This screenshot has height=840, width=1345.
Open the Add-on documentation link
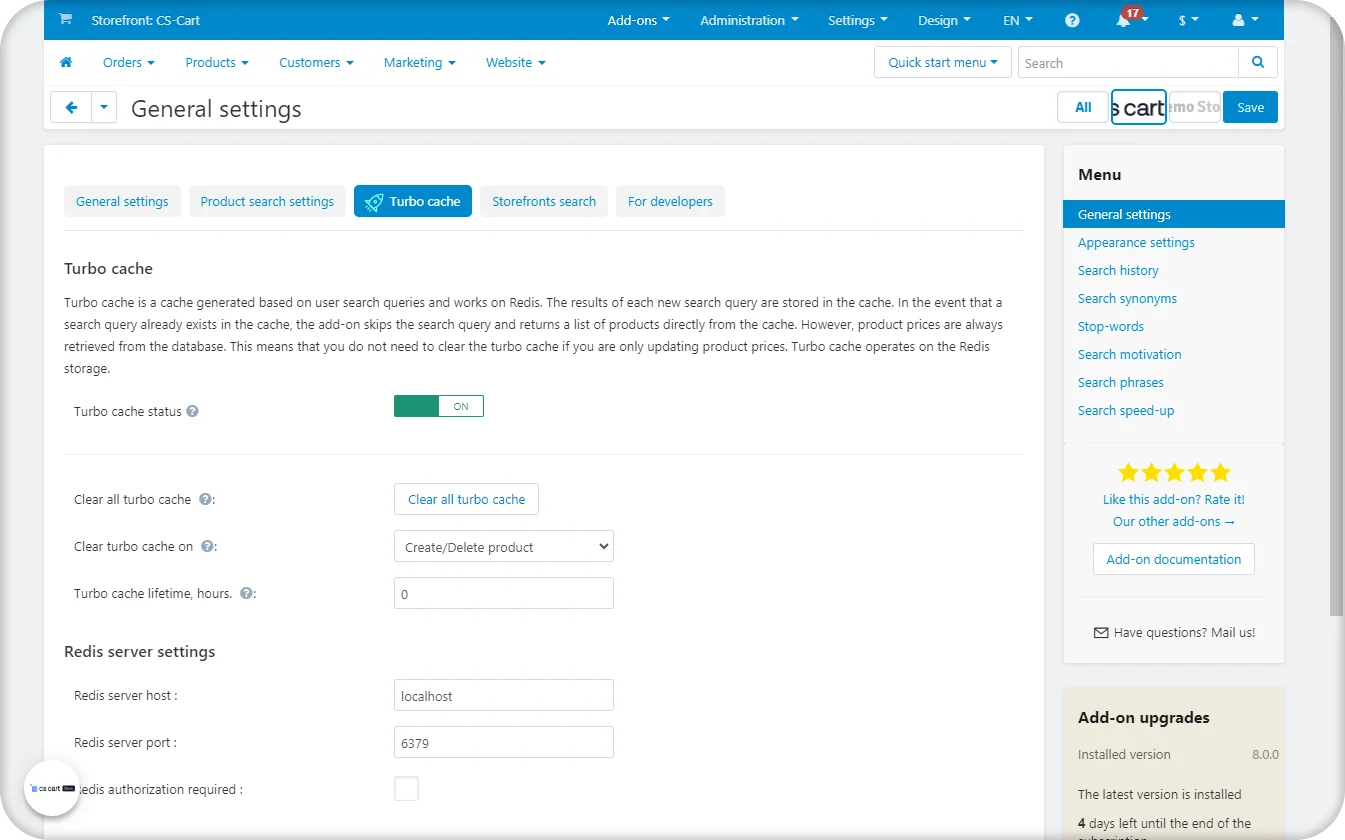coord(1173,559)
